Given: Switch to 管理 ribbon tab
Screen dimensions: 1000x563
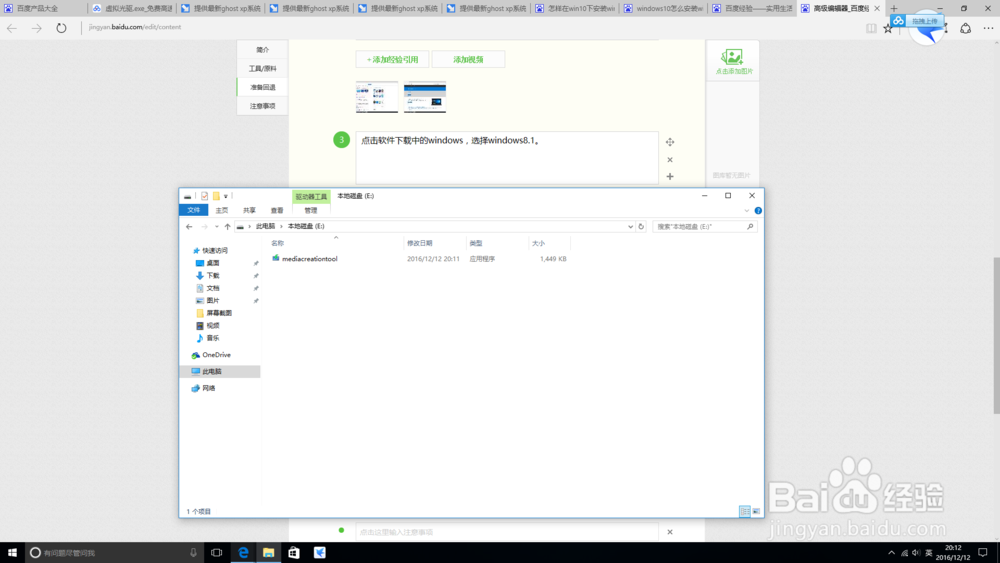Looking at the screenshot, I should [311, 210].
